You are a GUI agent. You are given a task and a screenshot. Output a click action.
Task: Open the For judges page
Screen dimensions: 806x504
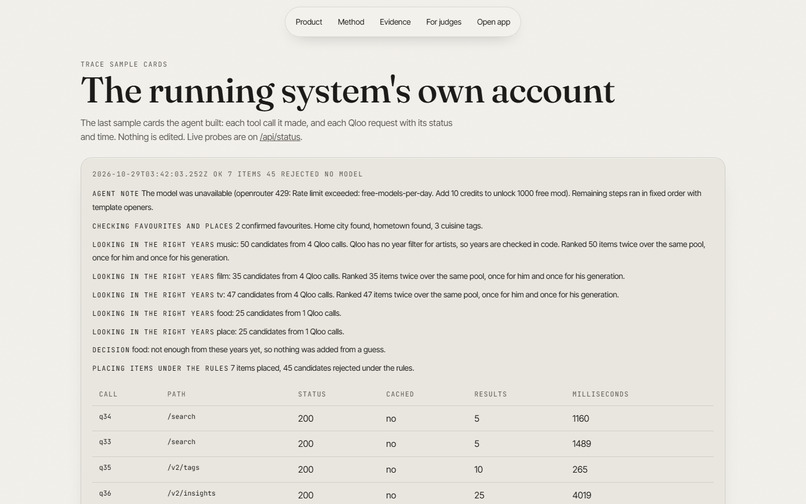point(443,22)
